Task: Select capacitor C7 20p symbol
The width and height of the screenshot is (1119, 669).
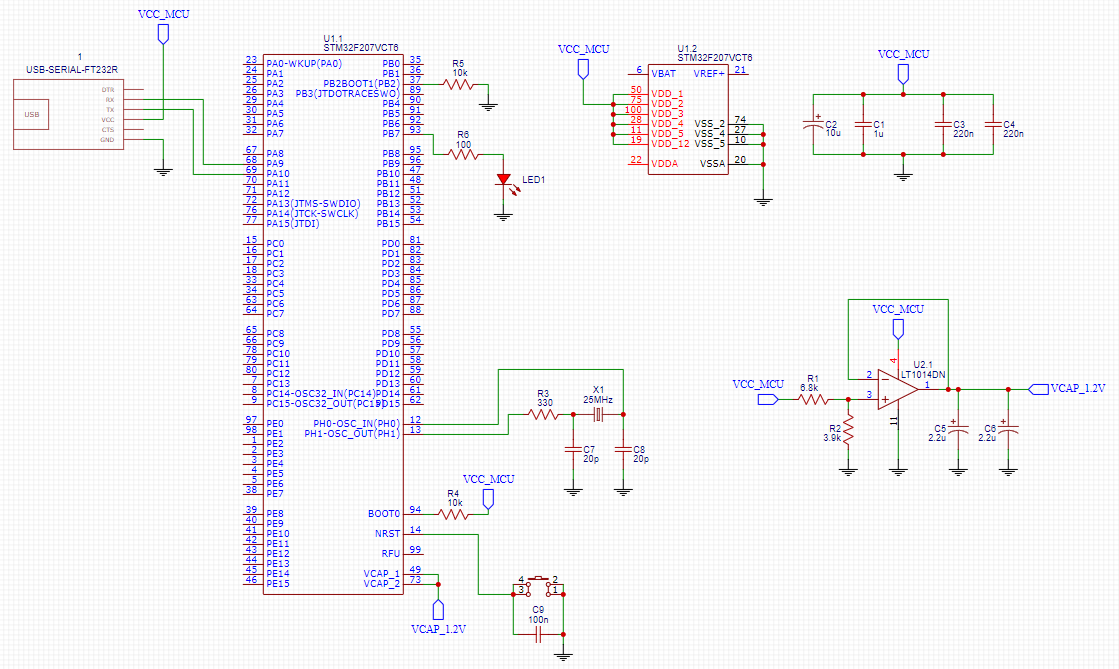Action: pyautogui.click(x=573, y=450)
